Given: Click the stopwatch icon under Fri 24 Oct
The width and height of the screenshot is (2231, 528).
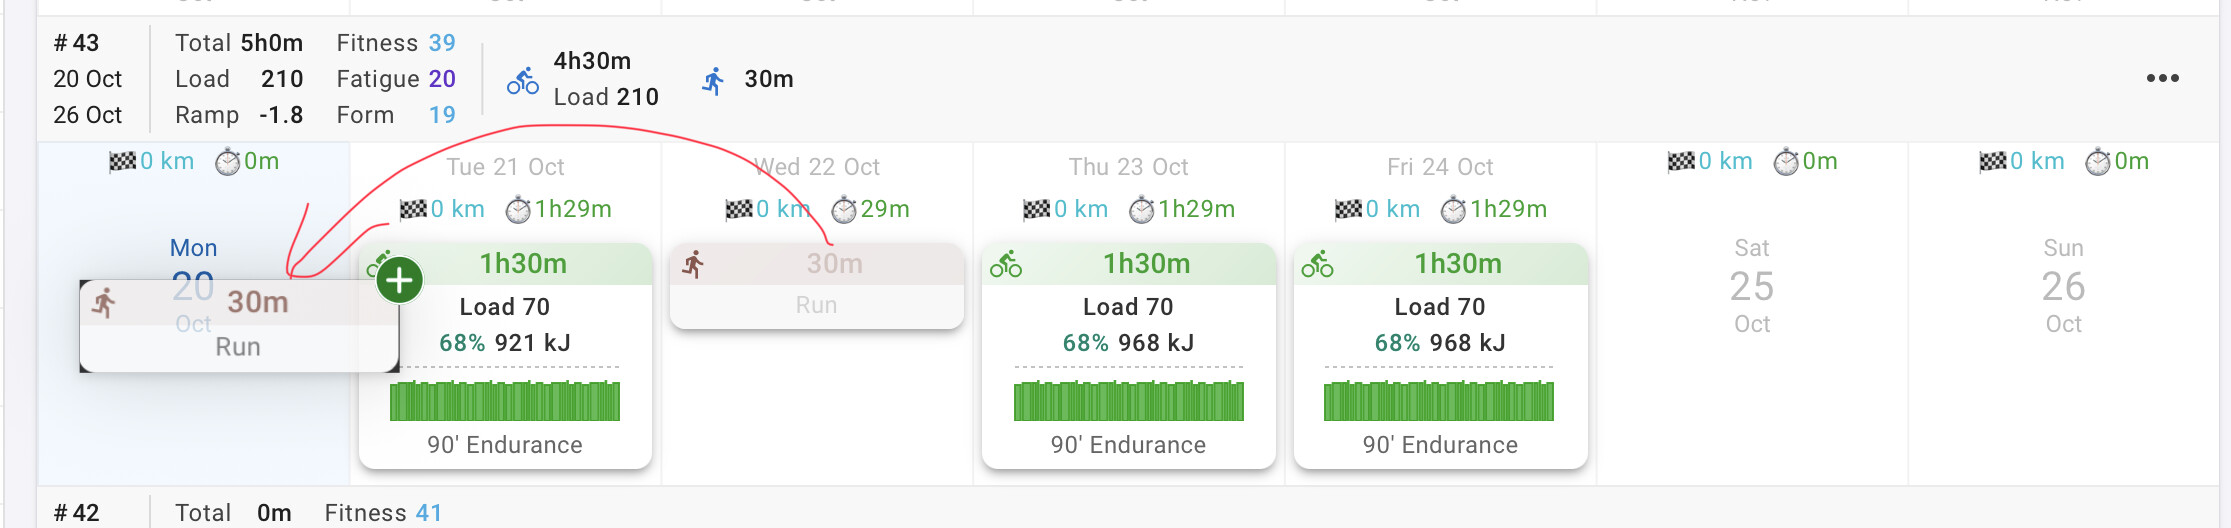Looking at the screenshot, I should [1453, 210].
